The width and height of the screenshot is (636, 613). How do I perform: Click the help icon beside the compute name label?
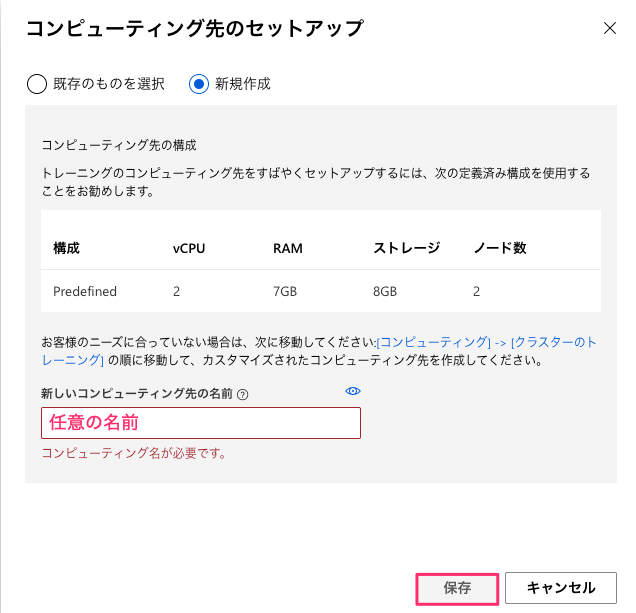(x=243, y=394)
